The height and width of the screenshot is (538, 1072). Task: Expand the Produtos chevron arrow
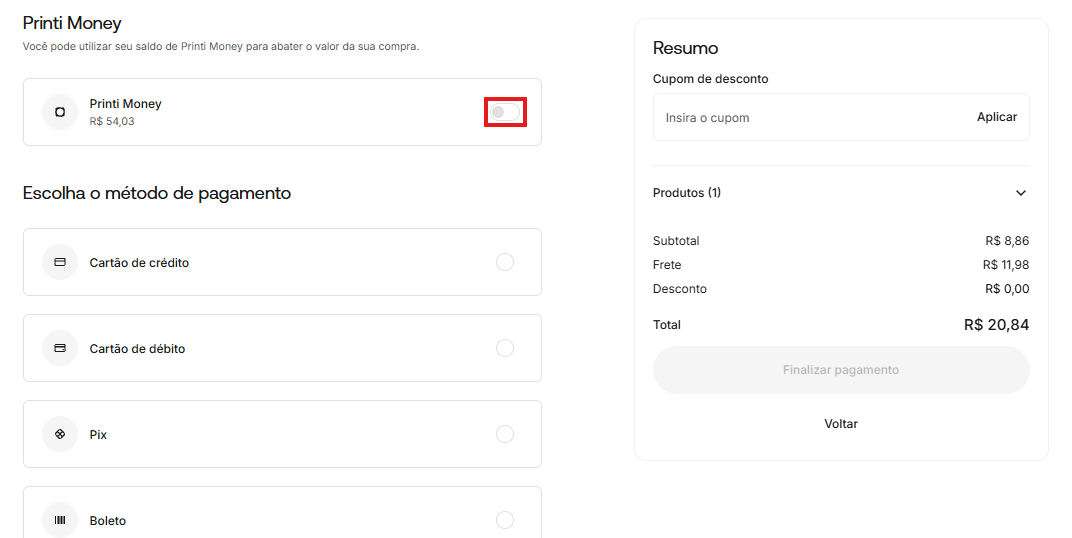[1020, 193]
